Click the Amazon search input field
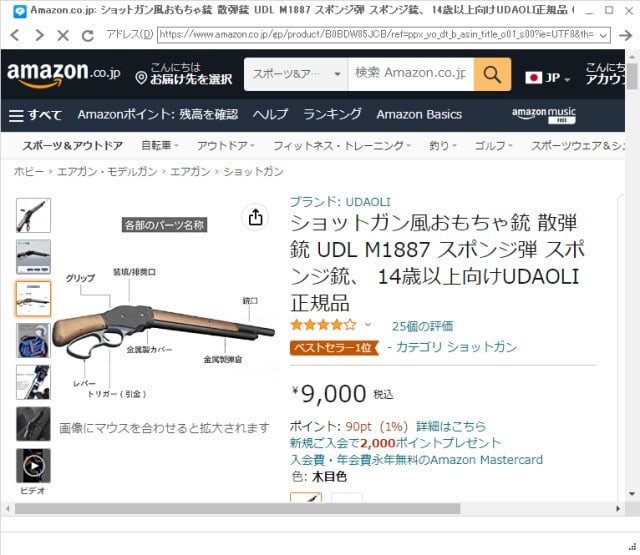 click(411, 74)
